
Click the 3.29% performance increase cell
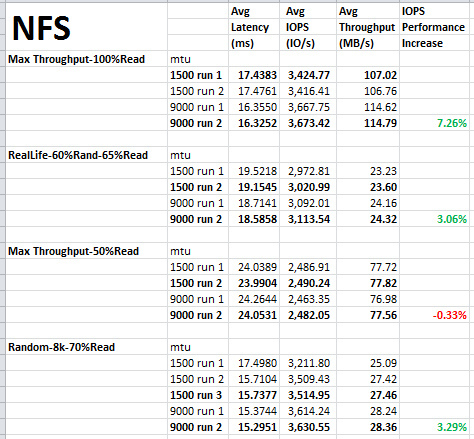pyautogui.click(x=435, y=427)
